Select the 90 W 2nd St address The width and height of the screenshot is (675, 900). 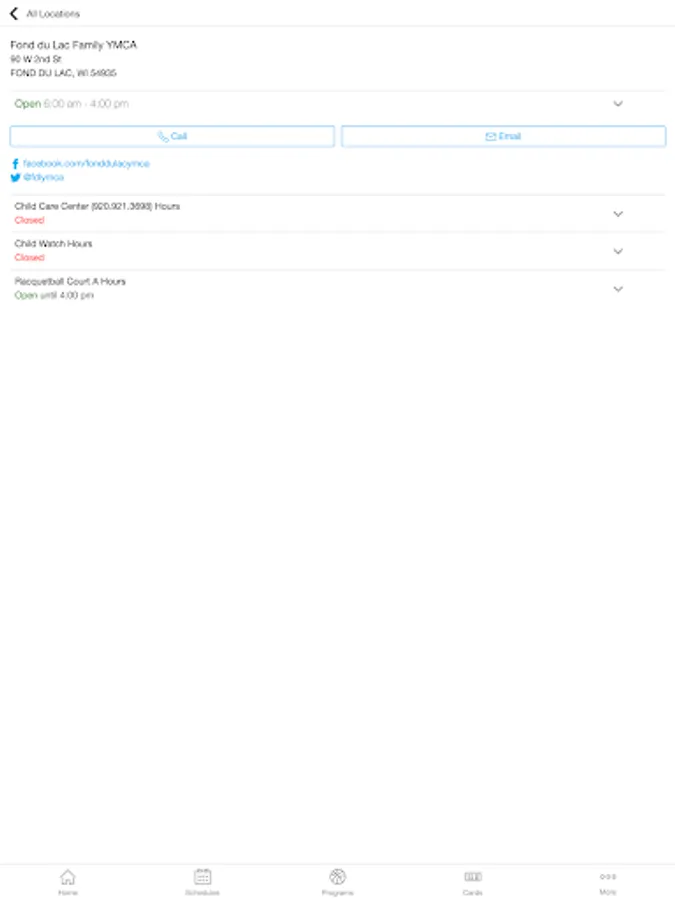click(36, 59)
